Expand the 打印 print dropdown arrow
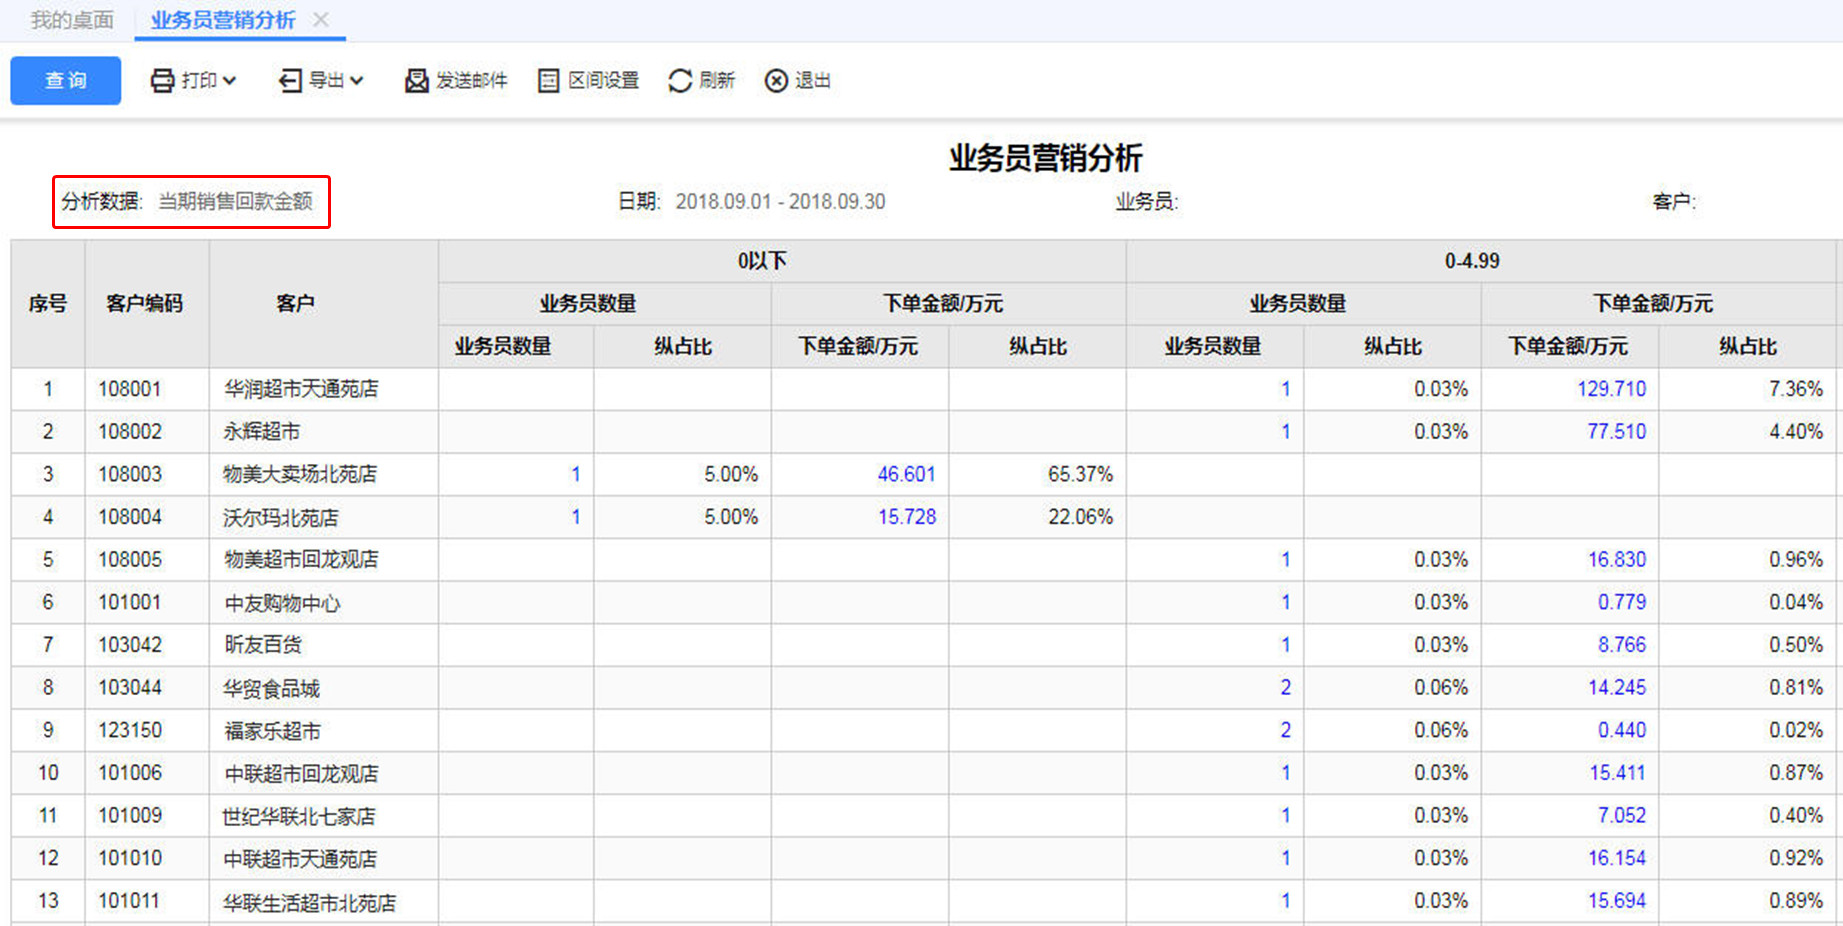1843x926 pixels. (x=230, y=81)
